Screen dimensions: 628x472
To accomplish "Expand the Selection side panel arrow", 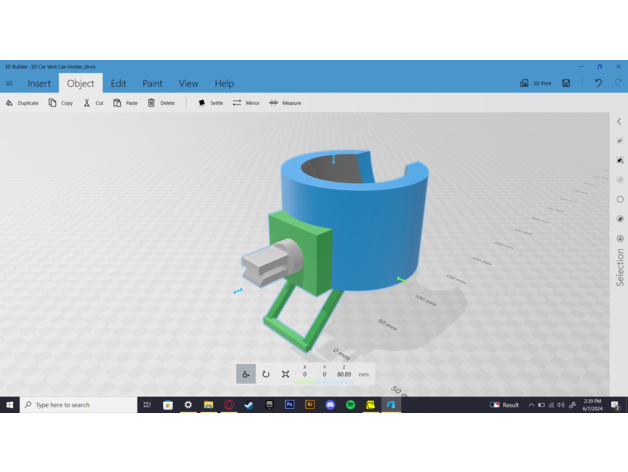I will tap(619, 122).
